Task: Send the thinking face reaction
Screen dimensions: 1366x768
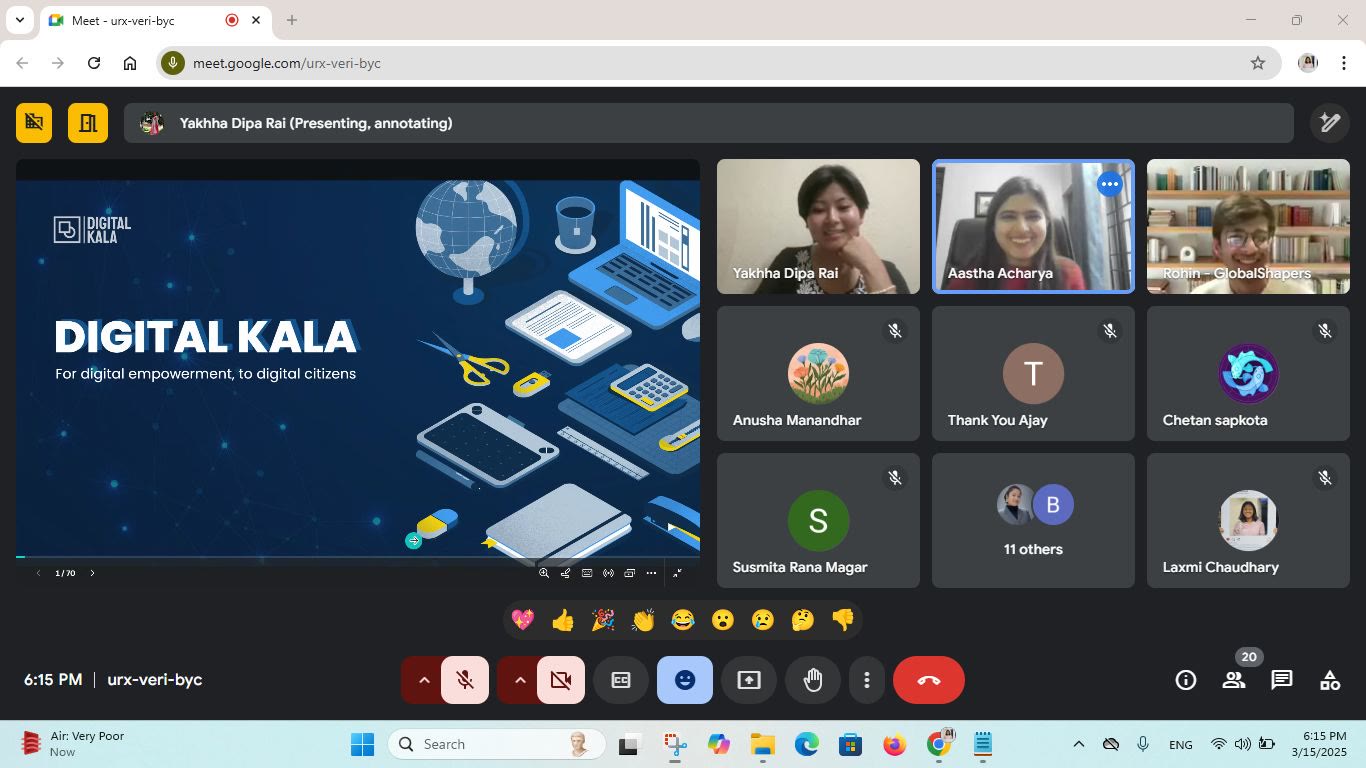Action: (x=803, y=620)
